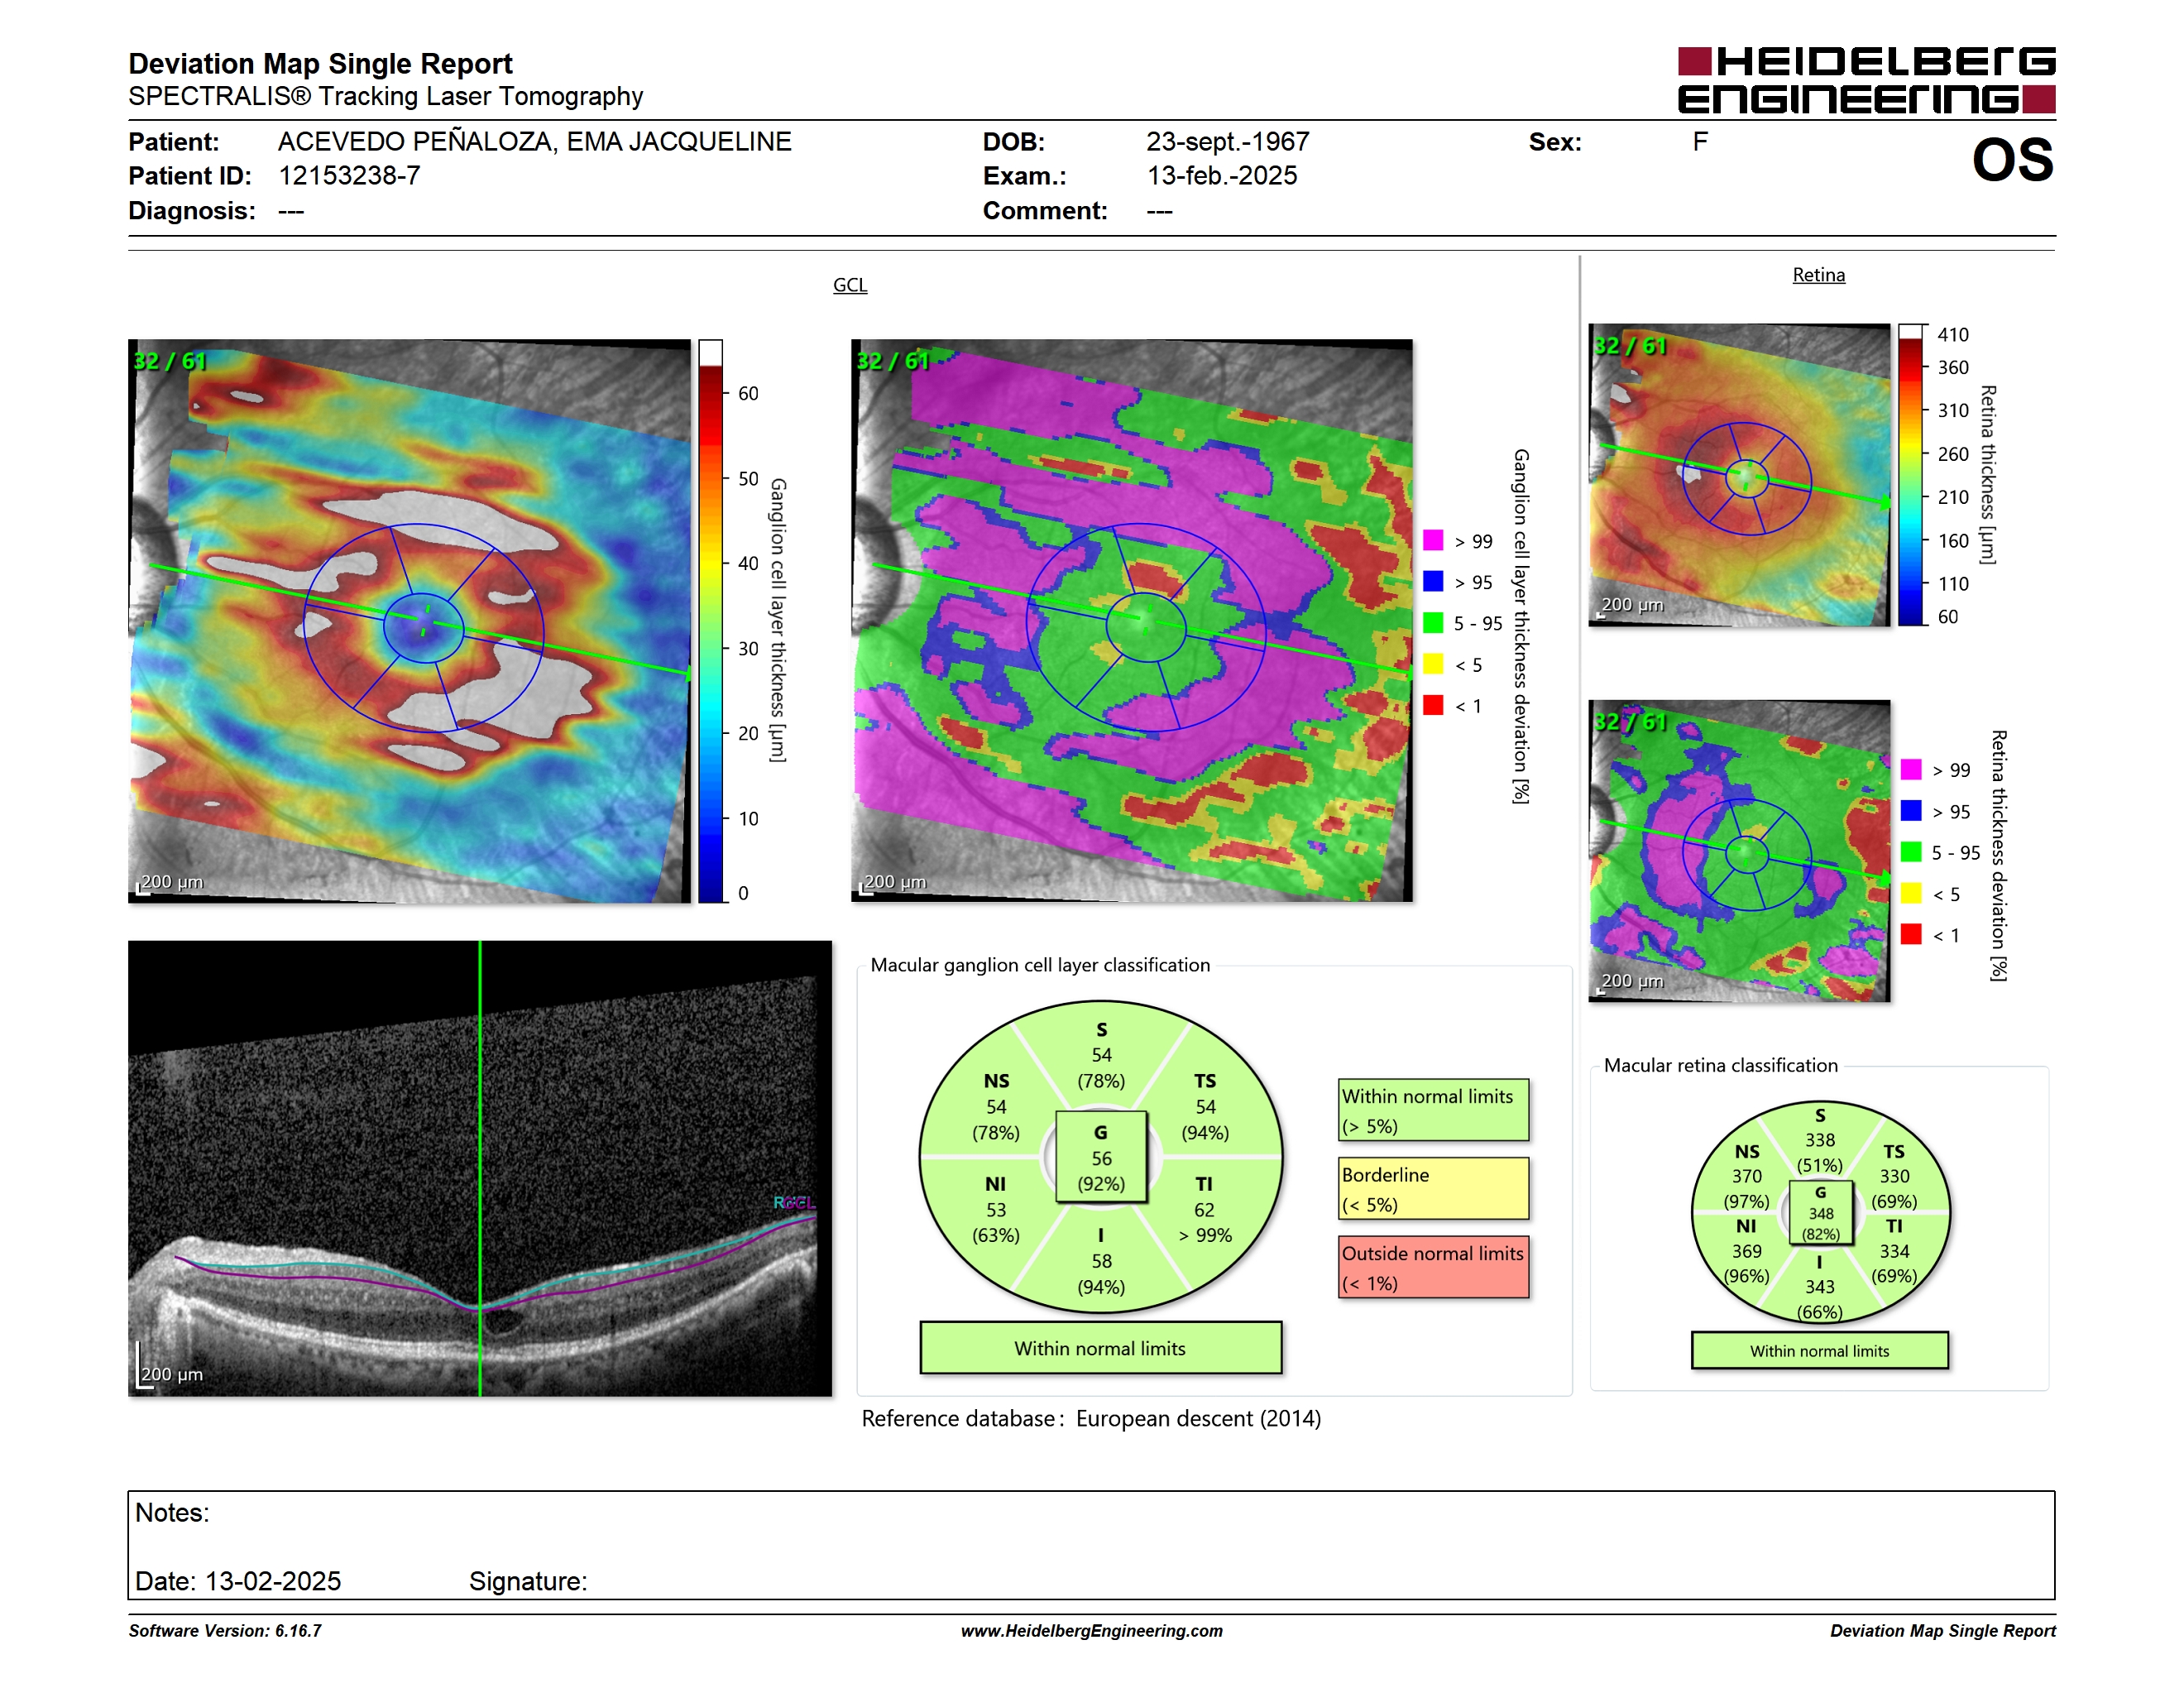Screen dimensions: 2184x1688
Task: Click Macular ganglion cell layer classification heading
Action: [1040, 965]
